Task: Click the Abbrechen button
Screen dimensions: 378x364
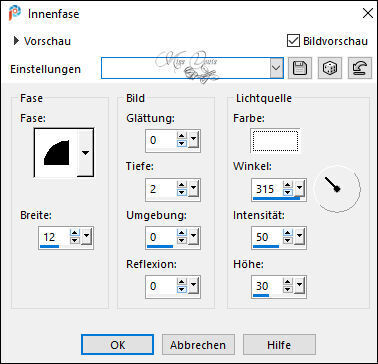Action: click(x=198, y=345)
